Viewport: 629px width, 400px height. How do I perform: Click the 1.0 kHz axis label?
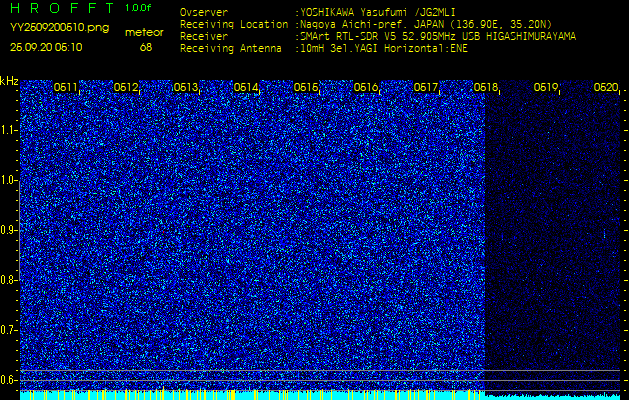pyautogui.click(x=8, y=180)
